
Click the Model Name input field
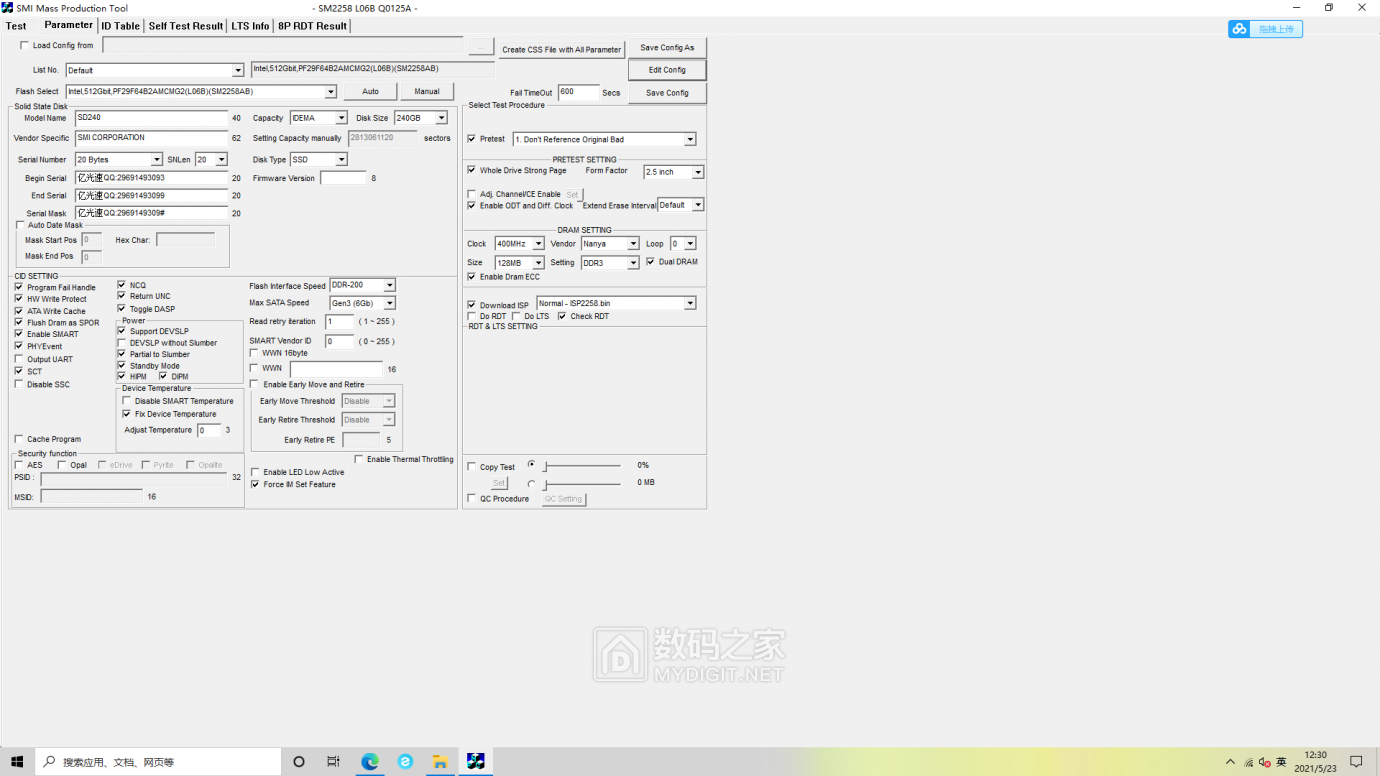tap(151, 118)
